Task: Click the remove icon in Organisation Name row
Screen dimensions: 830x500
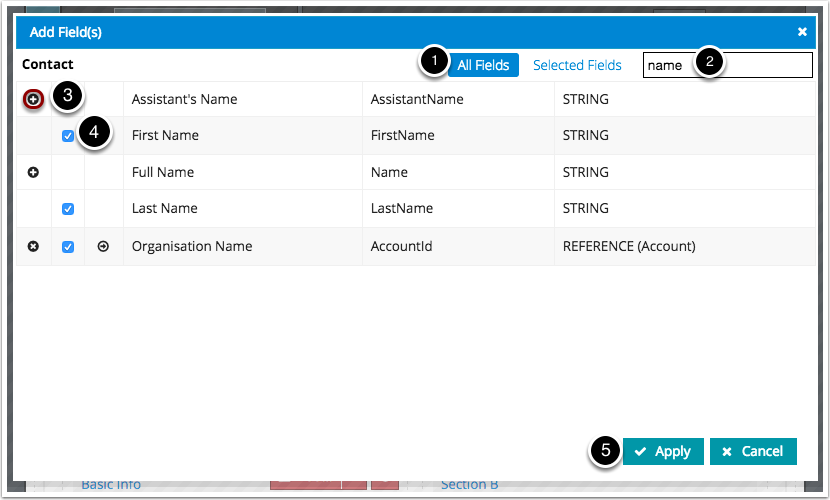Action: 33,246
